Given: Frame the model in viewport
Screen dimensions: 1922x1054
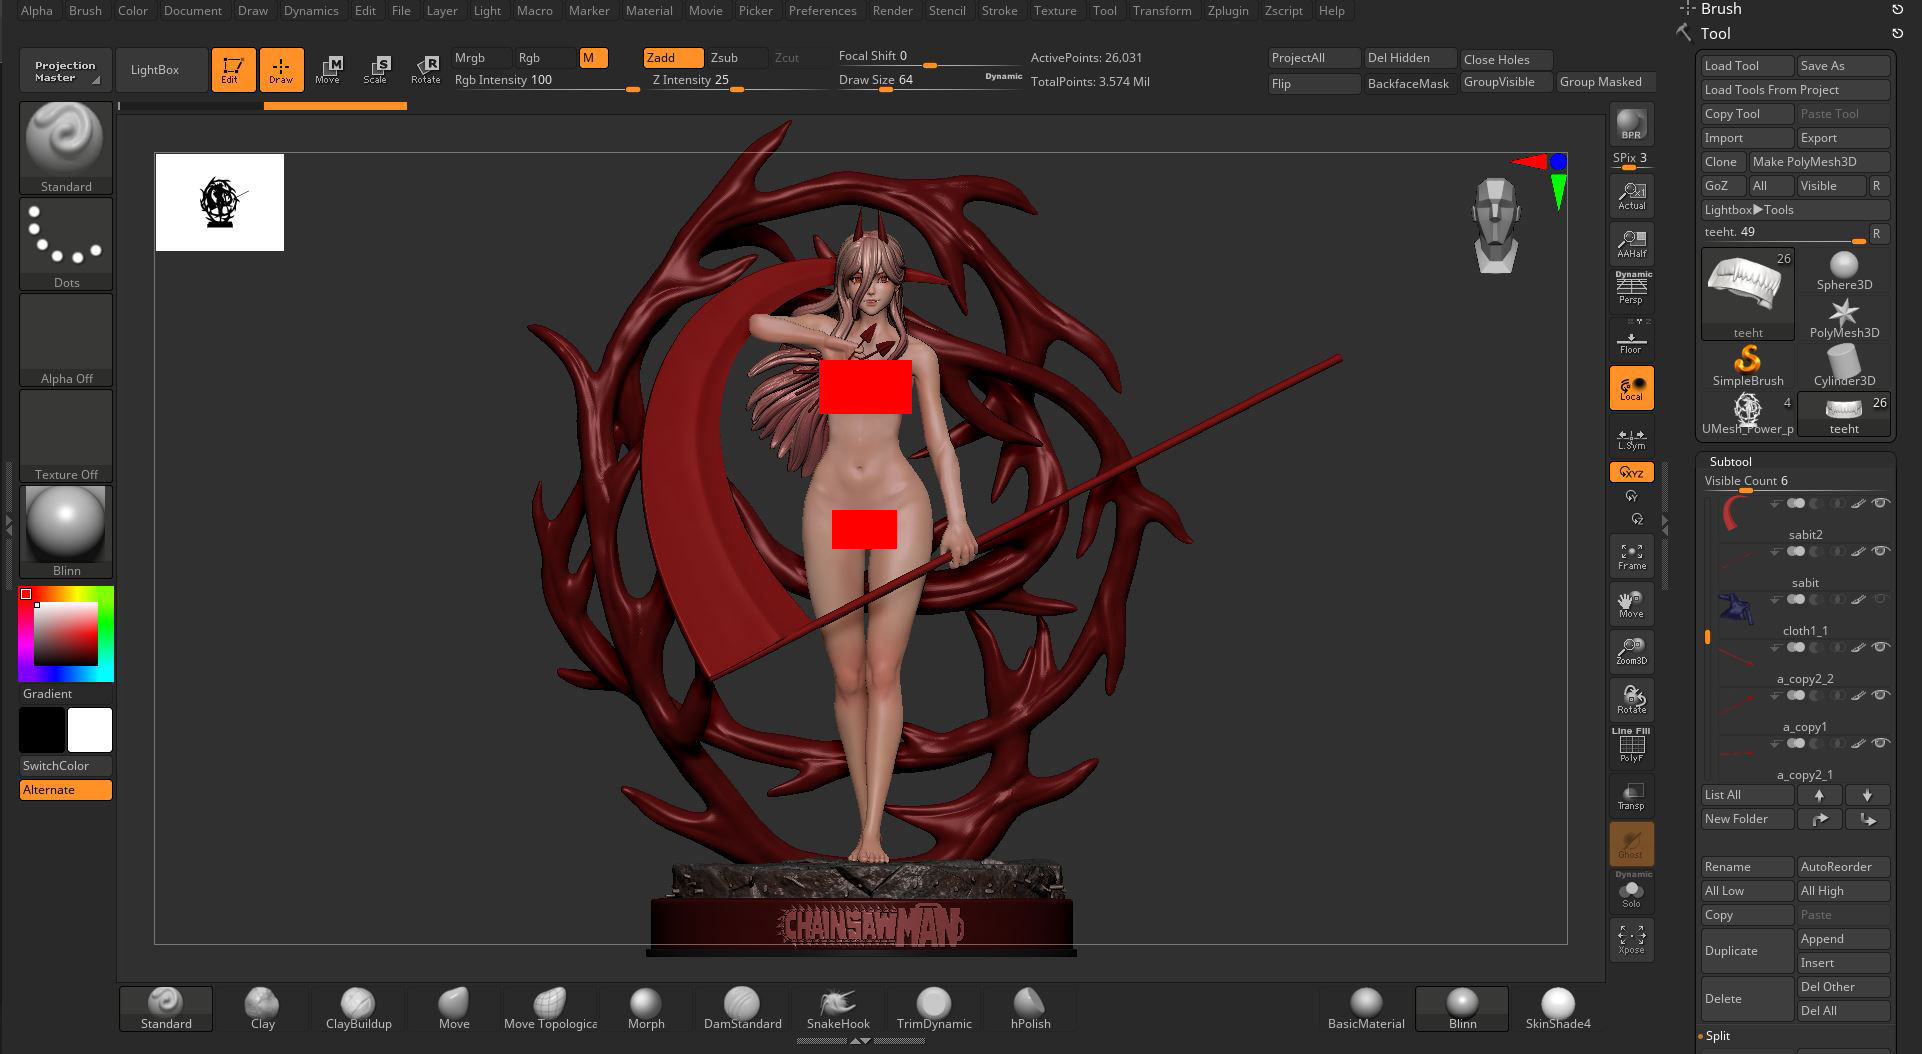Looking at the screenshot, I should tap(1631, 556).
